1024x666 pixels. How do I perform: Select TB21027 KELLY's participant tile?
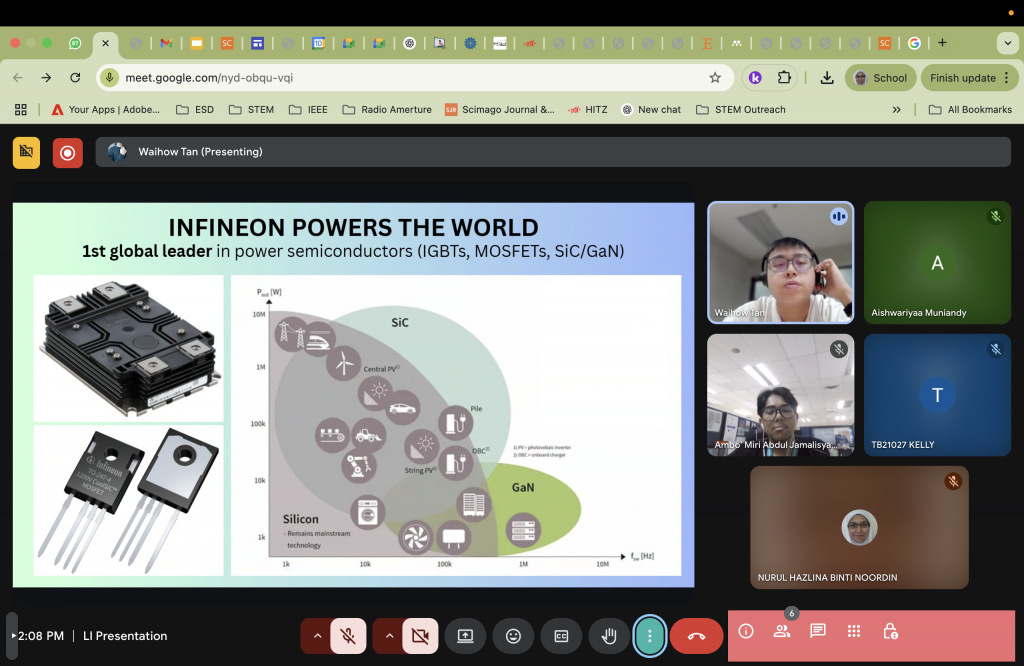[x=937, y=395]
